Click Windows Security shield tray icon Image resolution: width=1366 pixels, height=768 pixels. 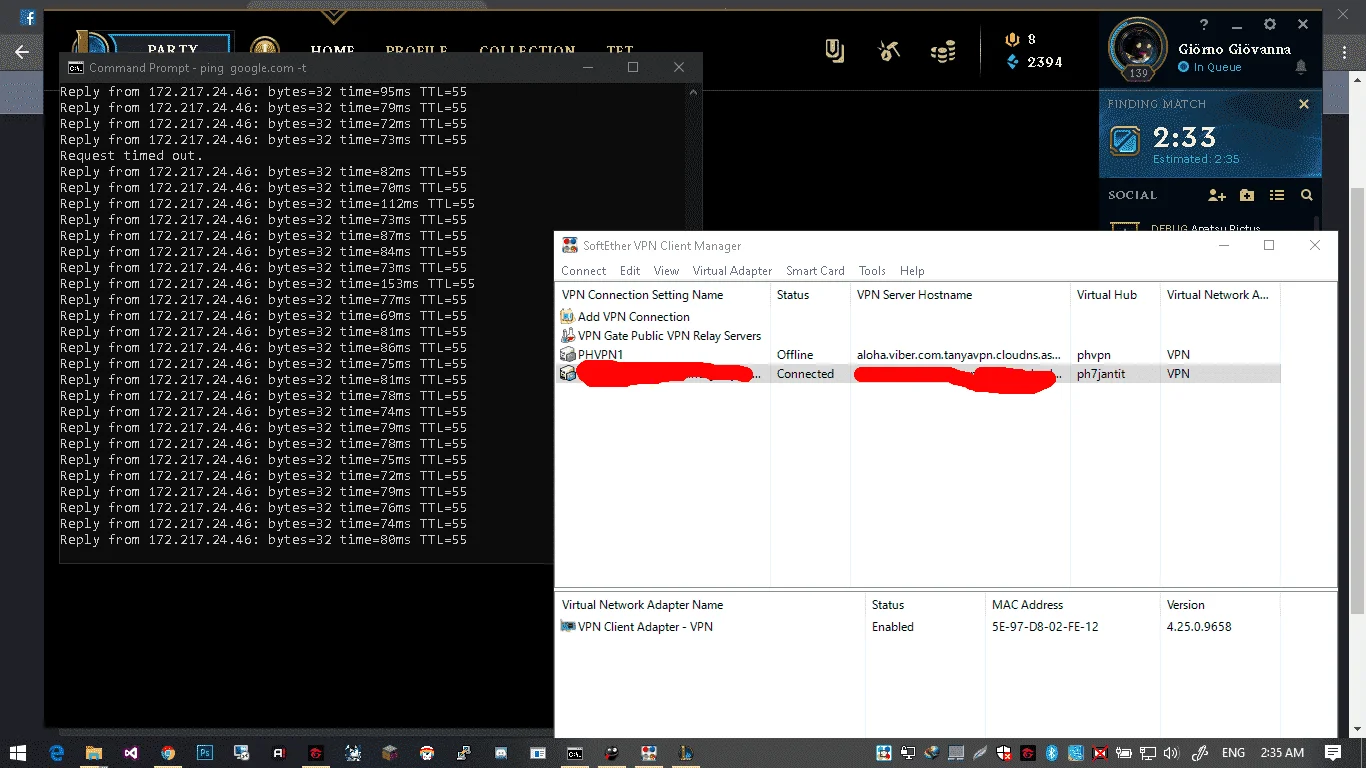point(1004,752)
